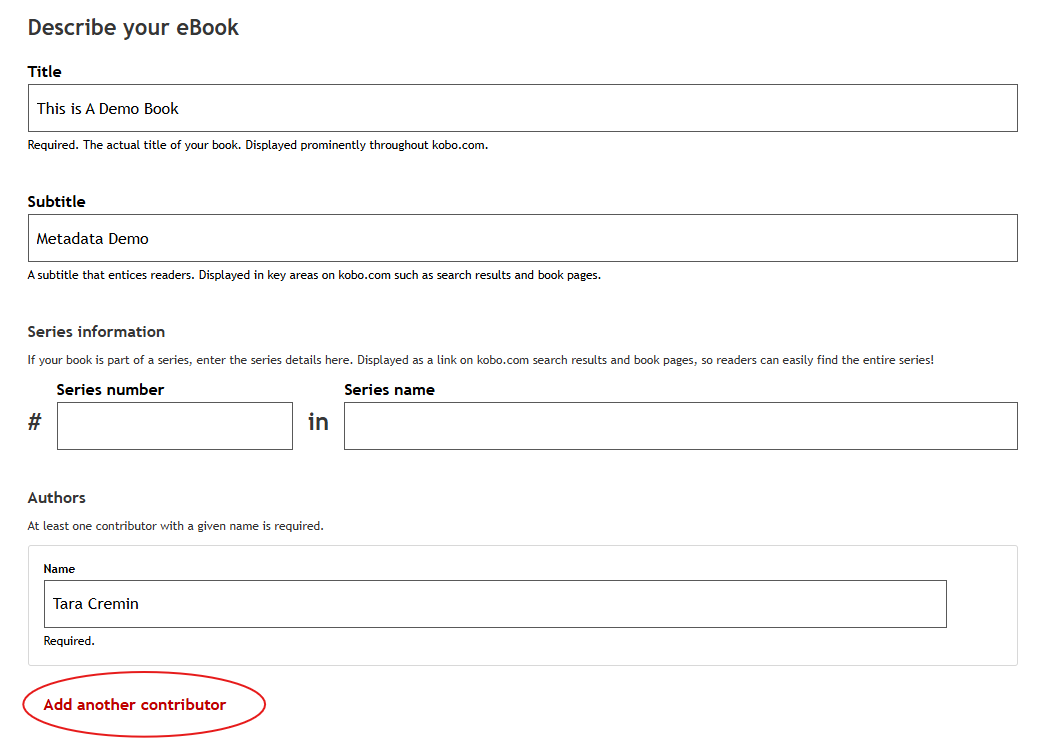
Task: Click the Subtitle field label
Action: click(x=57, y=202)
